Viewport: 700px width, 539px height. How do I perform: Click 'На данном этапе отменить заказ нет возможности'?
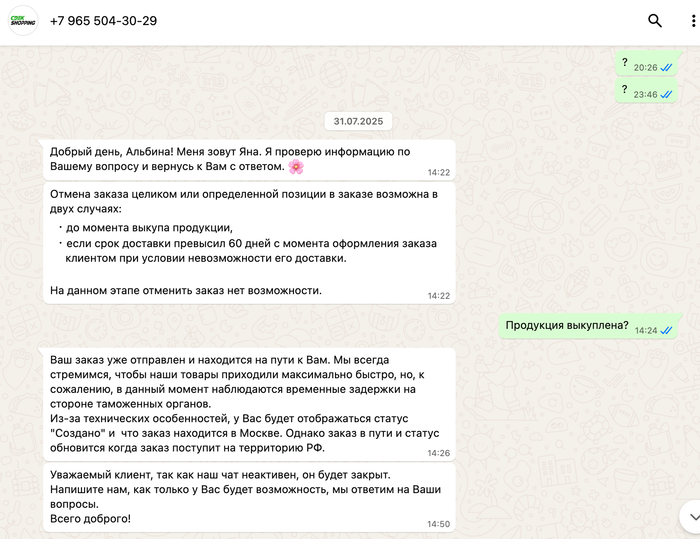click(186, 291)
